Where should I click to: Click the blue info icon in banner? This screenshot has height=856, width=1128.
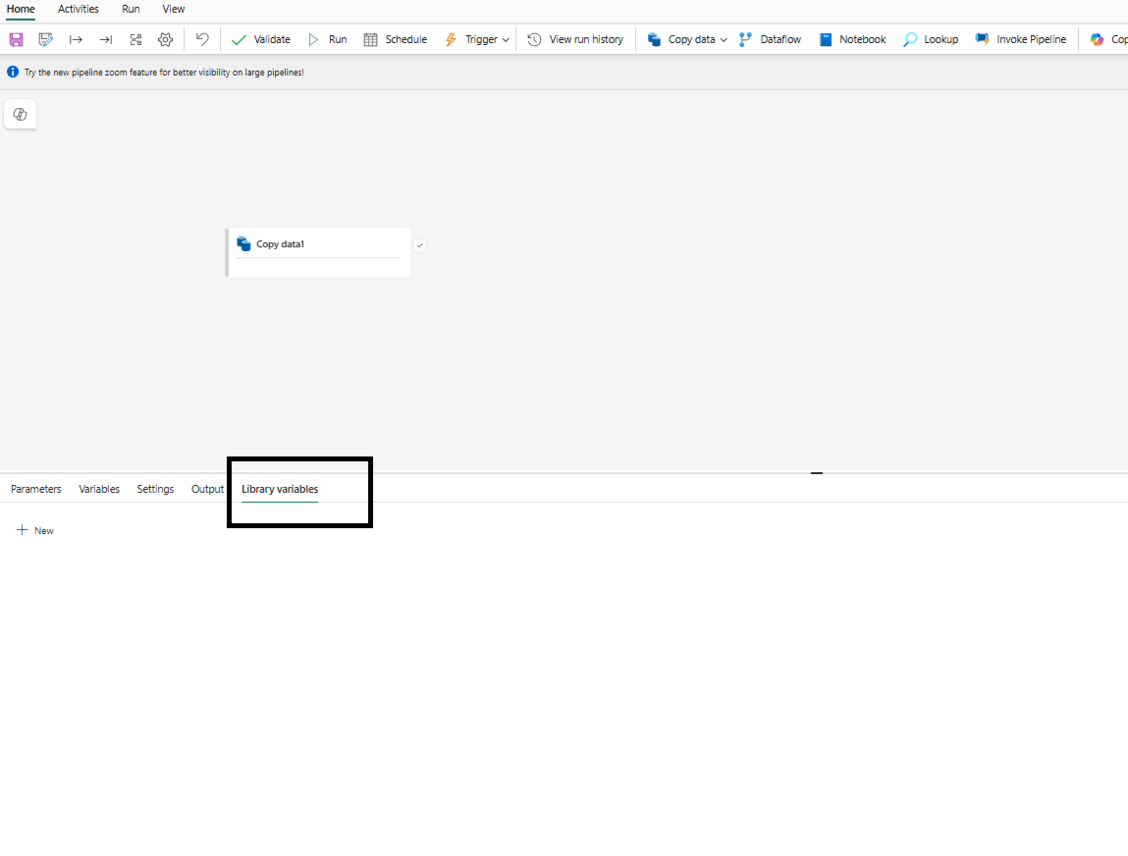13,72
